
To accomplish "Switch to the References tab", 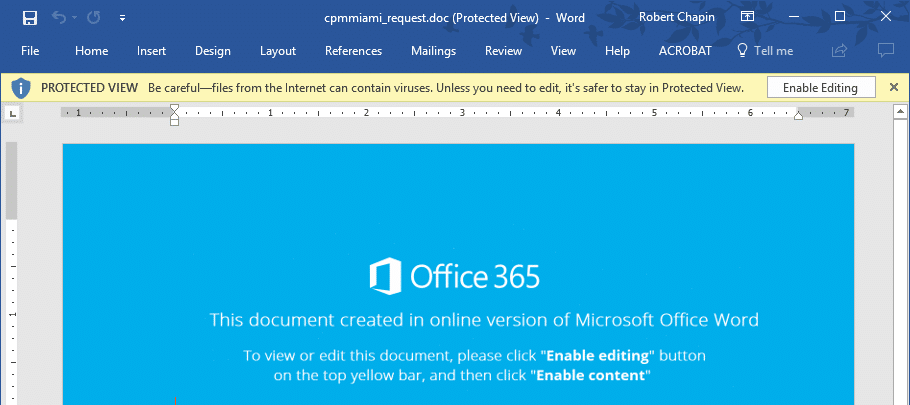I will [x=353, y=50].
